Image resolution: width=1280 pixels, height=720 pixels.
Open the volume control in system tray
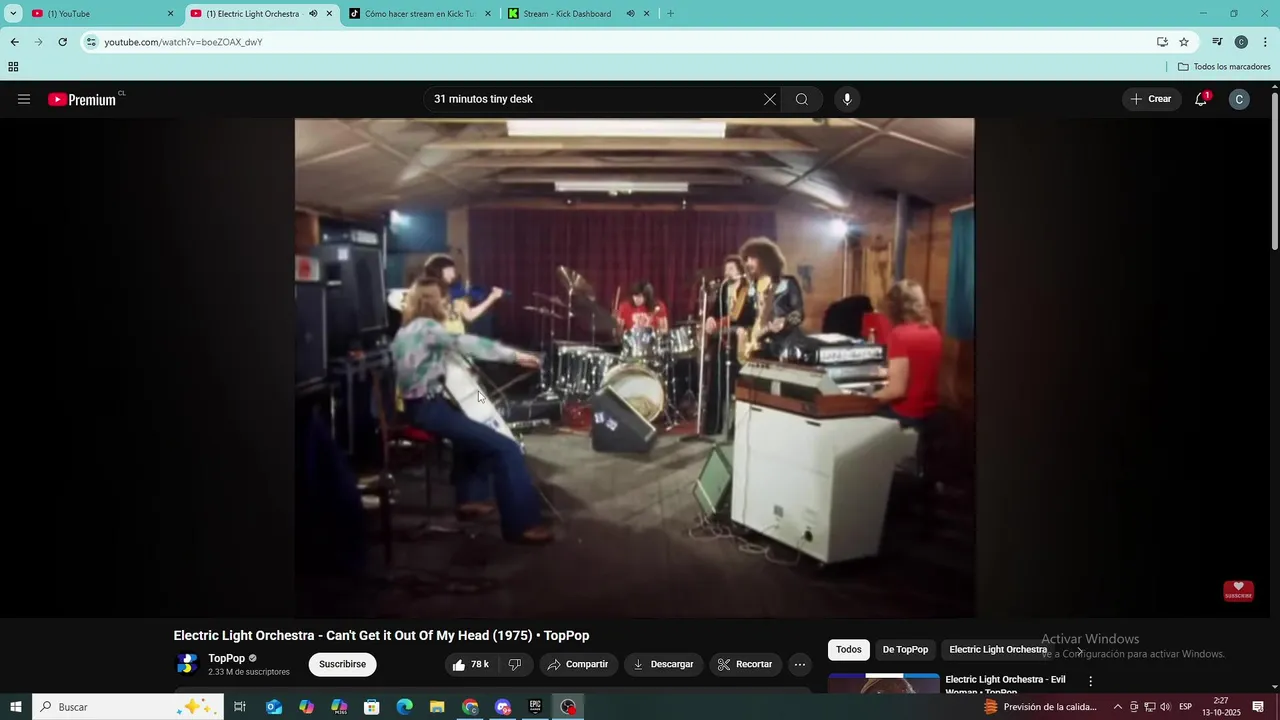pyautogui.click(x=1165, y=707)
